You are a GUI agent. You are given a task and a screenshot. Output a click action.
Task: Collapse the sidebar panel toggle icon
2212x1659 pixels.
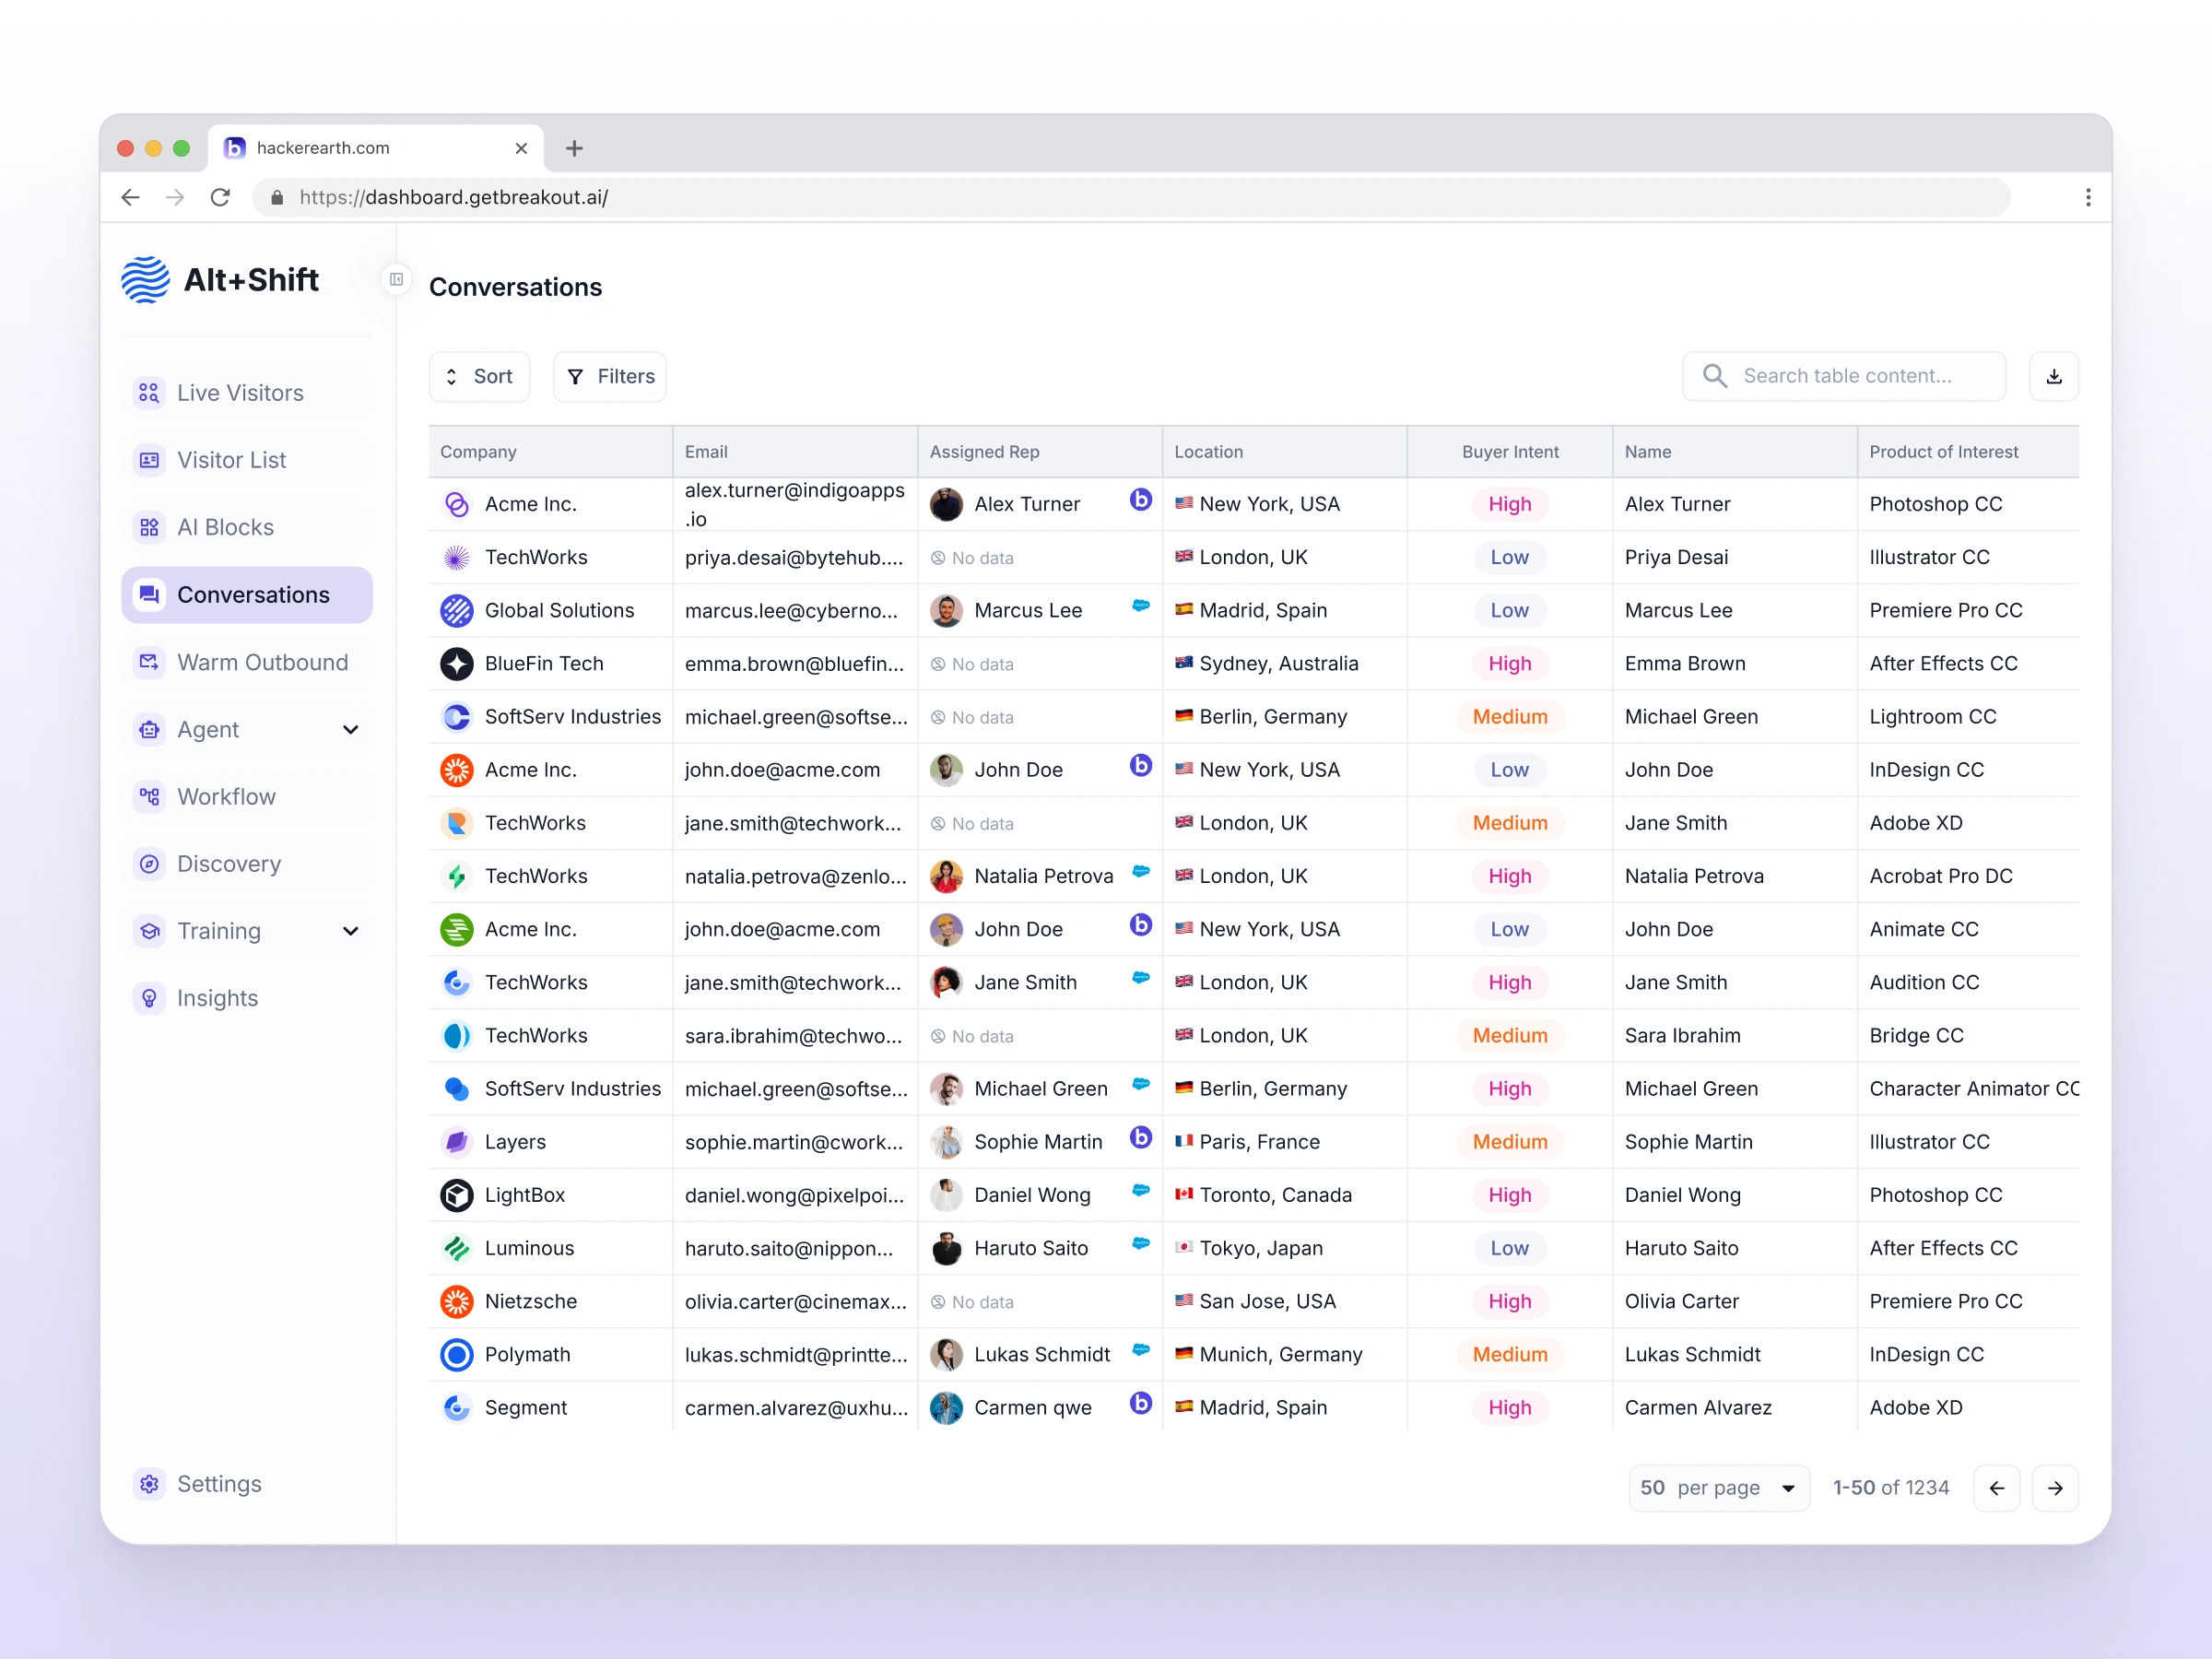[x=396, y=279]
